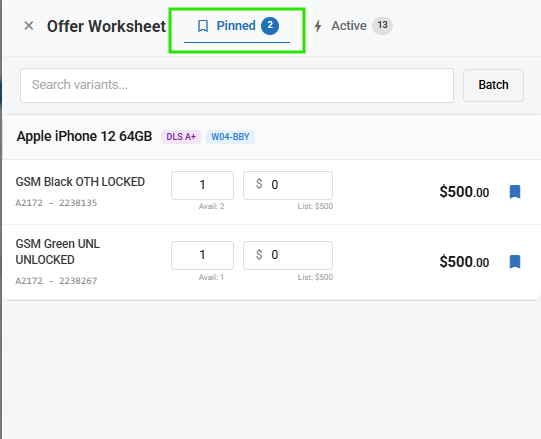Switch to the Active tab
The image size is (541, 439).
(x=353, y=26)
